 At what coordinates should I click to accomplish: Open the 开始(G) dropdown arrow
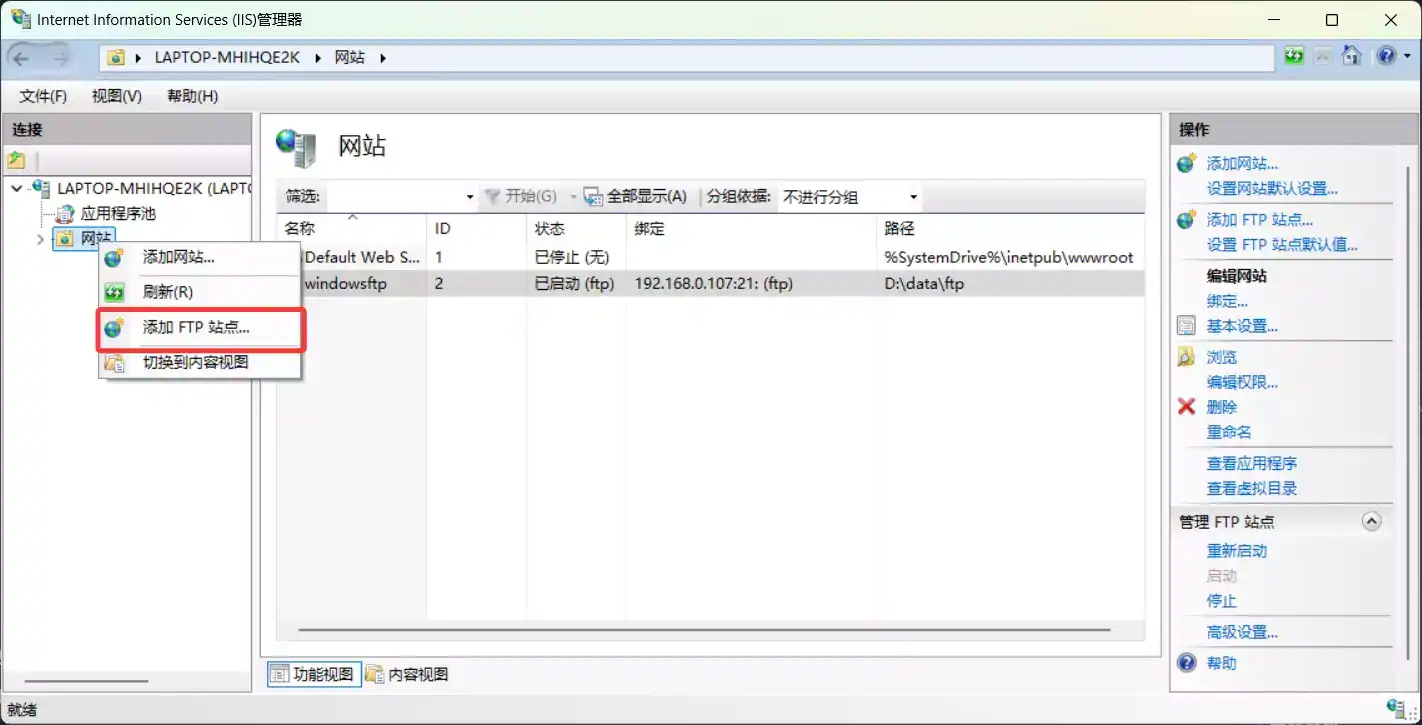(x=574, y=197)
